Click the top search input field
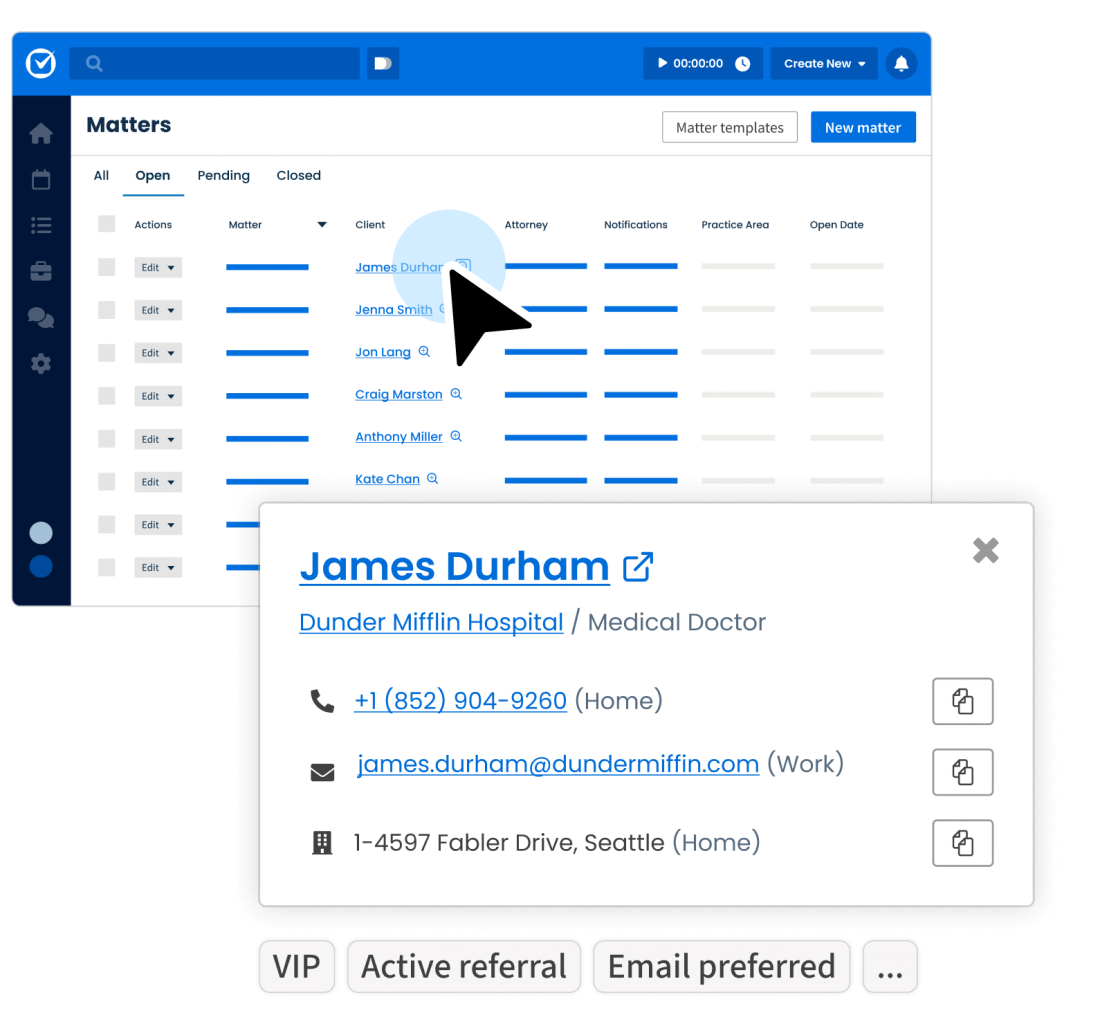Viewport: 1100px width, 1024px height. tap(215, 64)
